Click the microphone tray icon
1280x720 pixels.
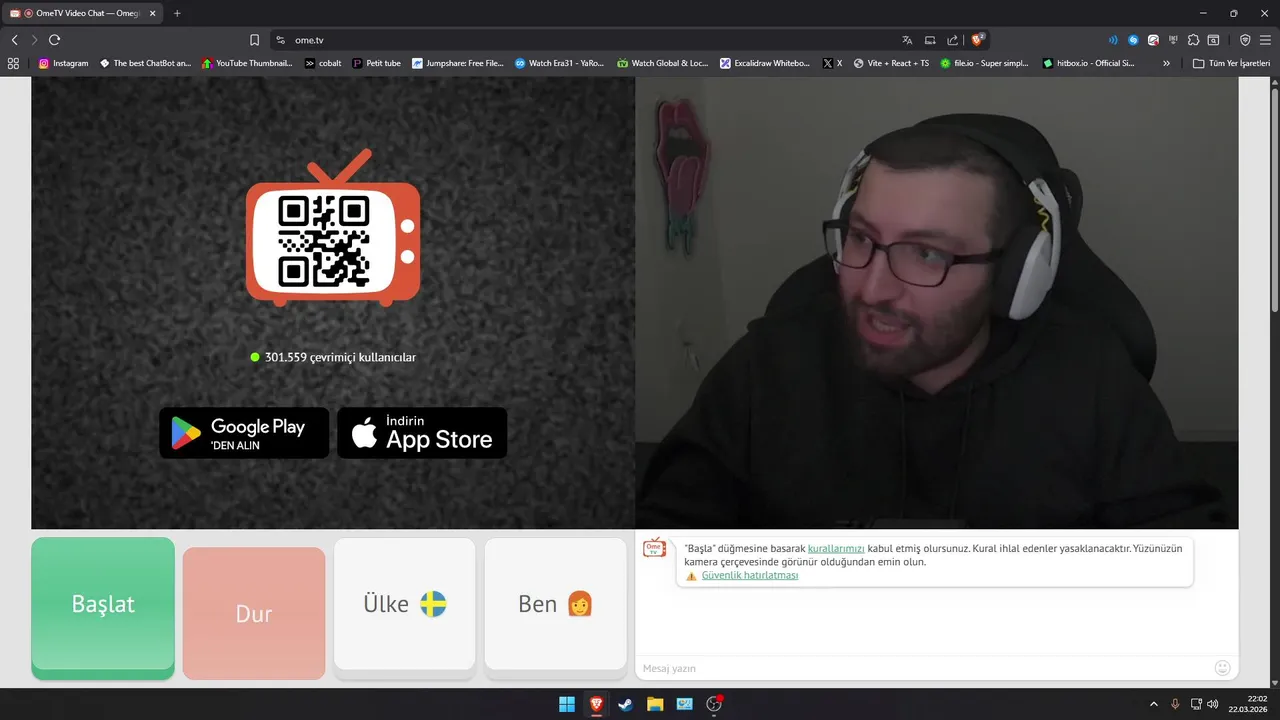click(1175, 704)
